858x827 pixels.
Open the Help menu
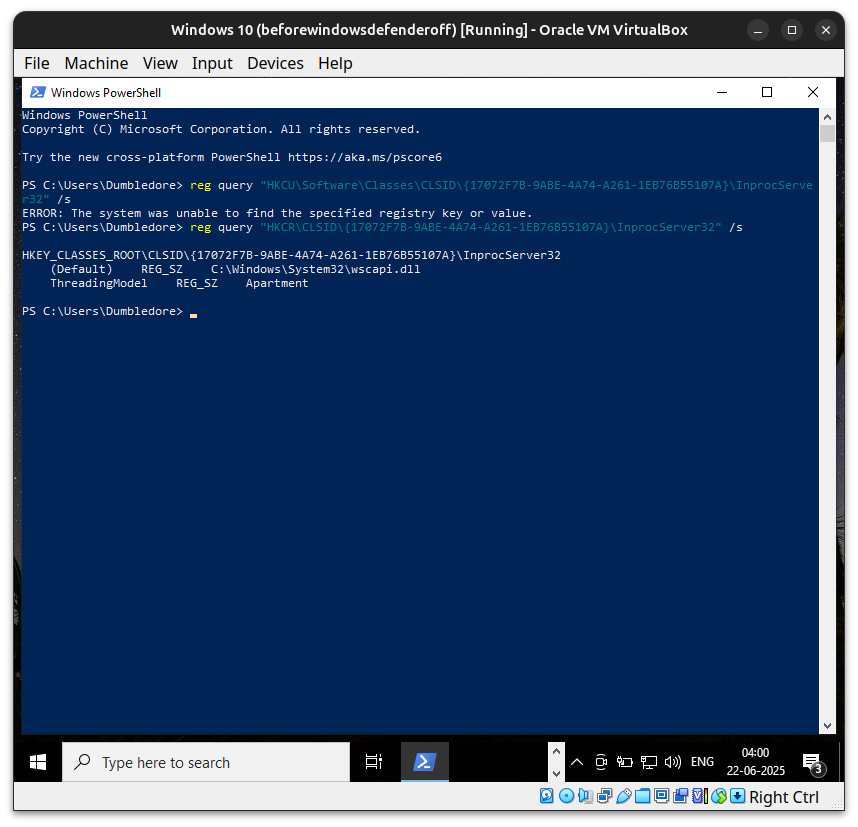click(335, 63)
